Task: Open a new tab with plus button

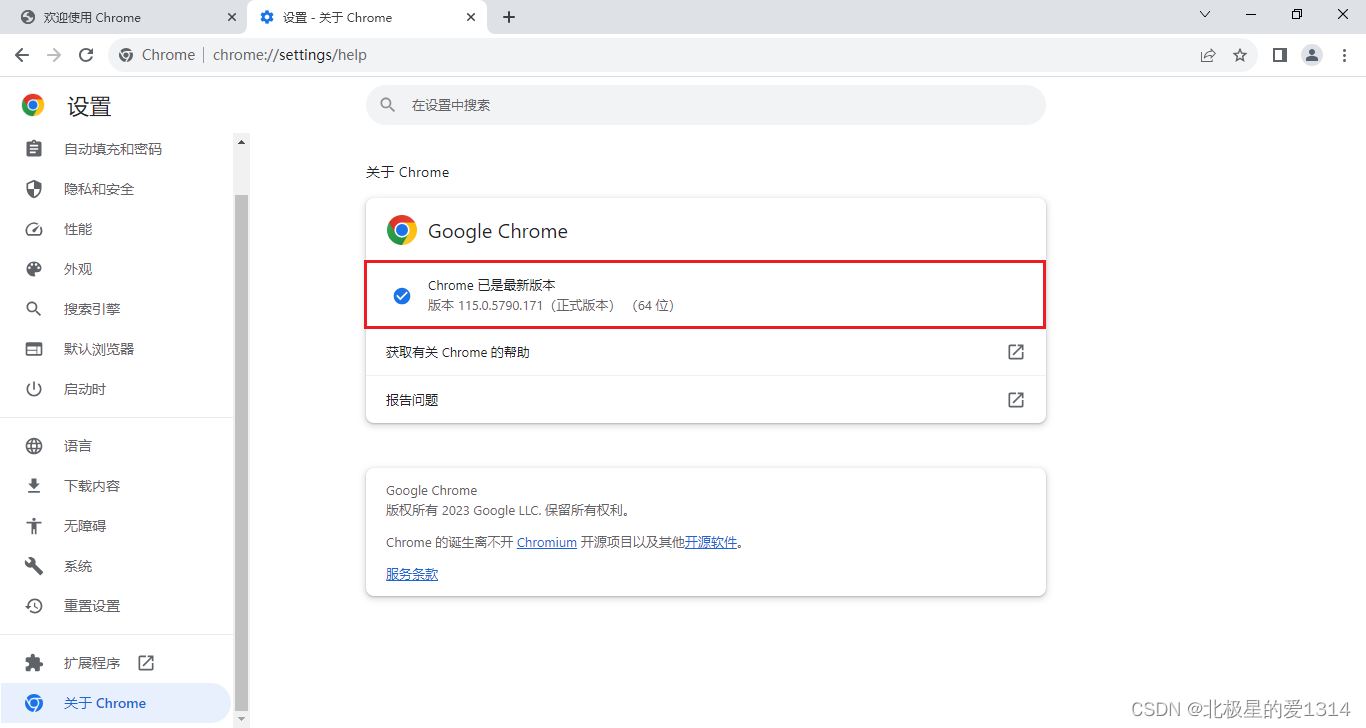Action: 509,17
